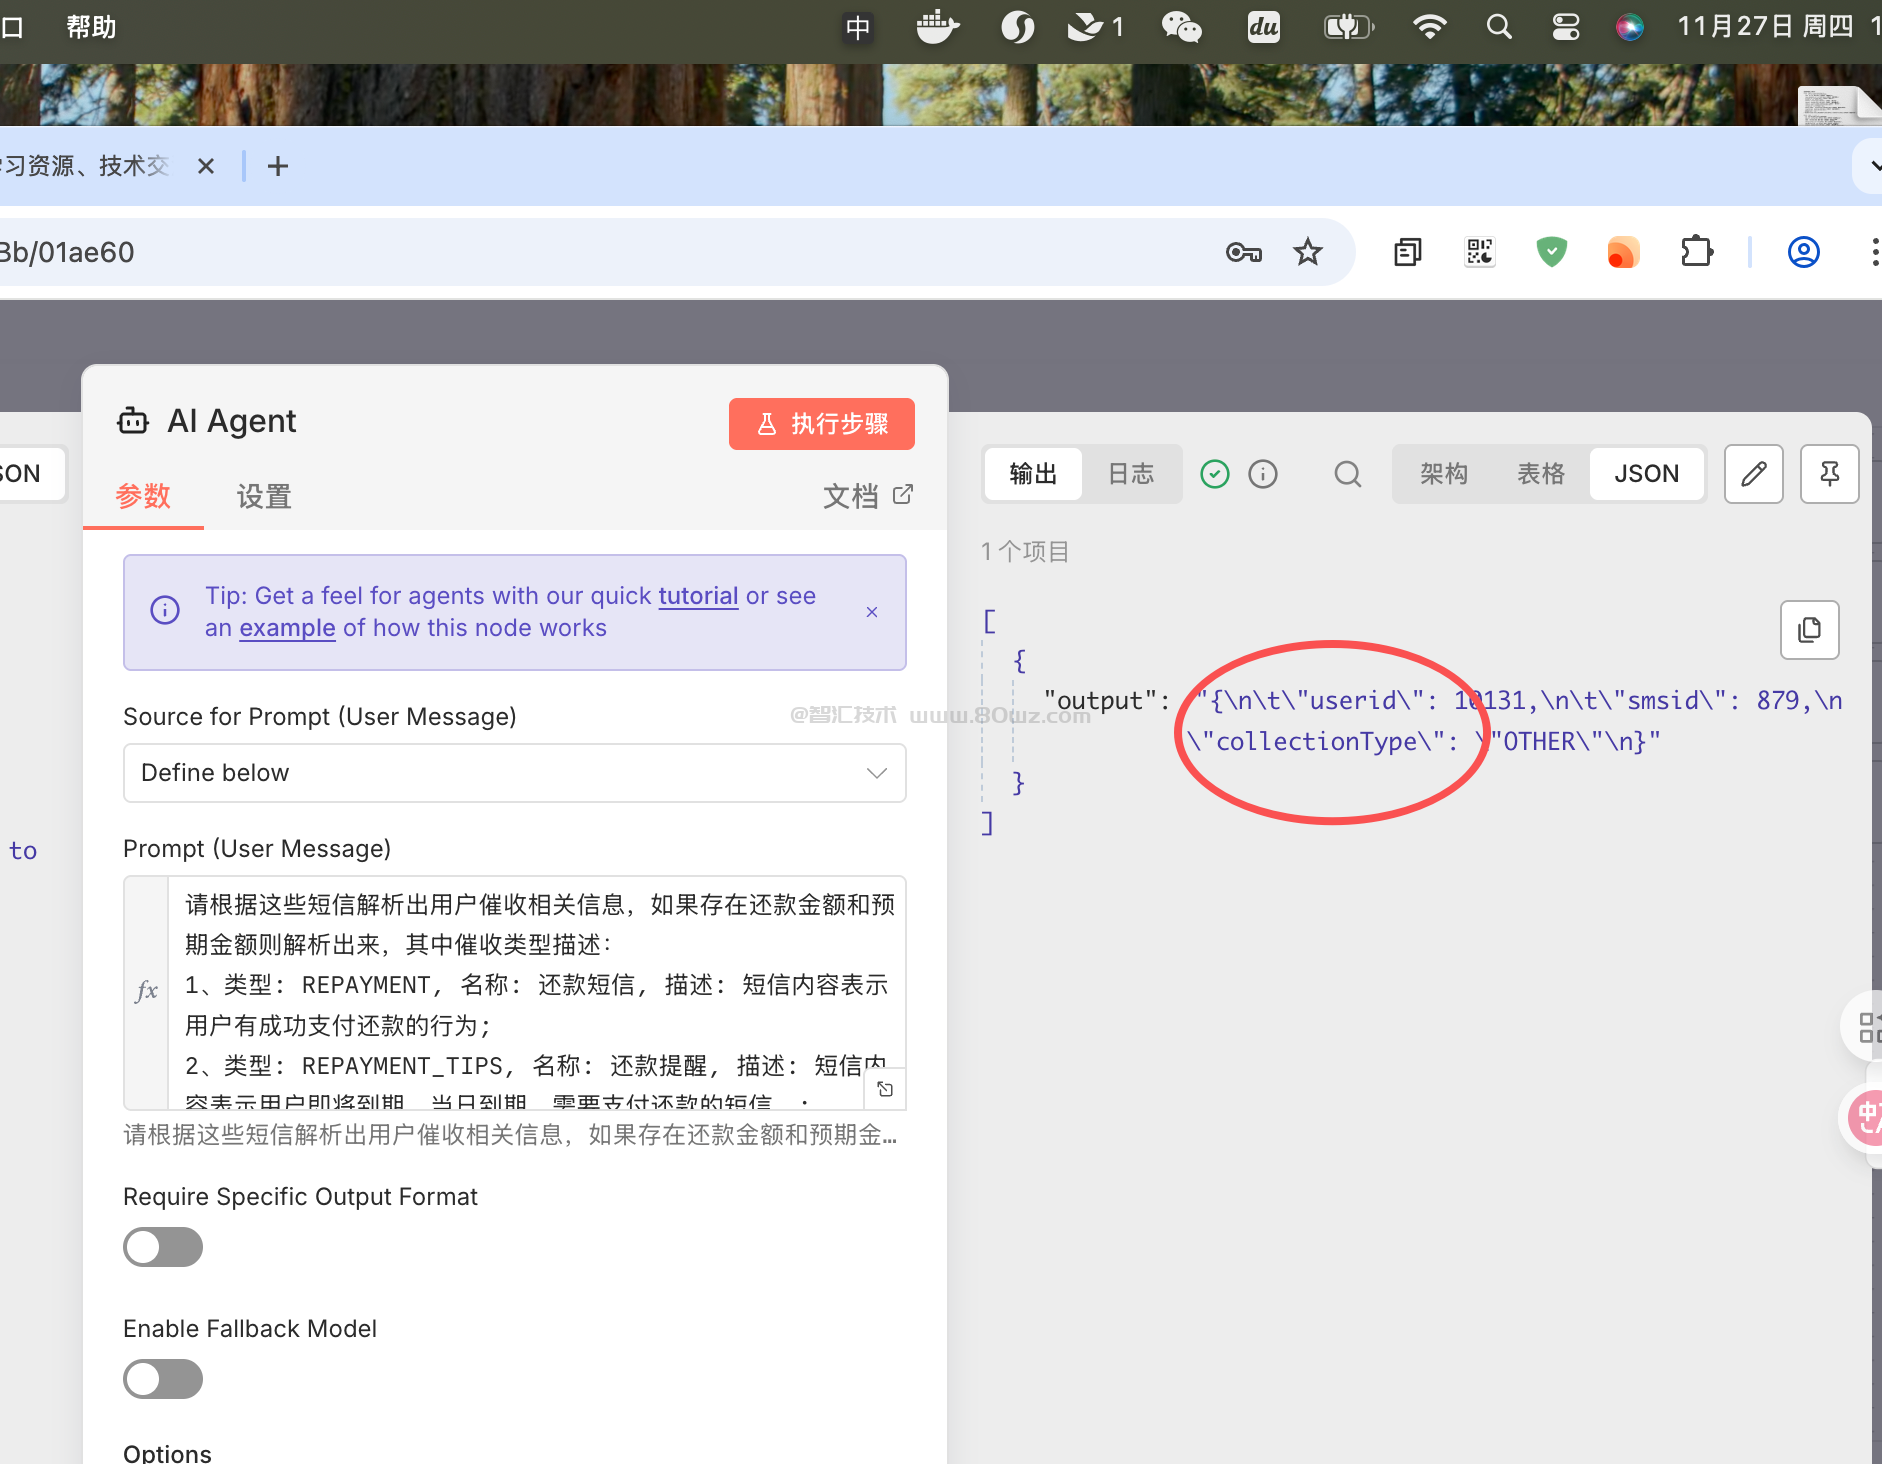This screenshot has width=1882, height=1464.
Task: Open WeChat from the menu bar
Action: coord(1181,27)
